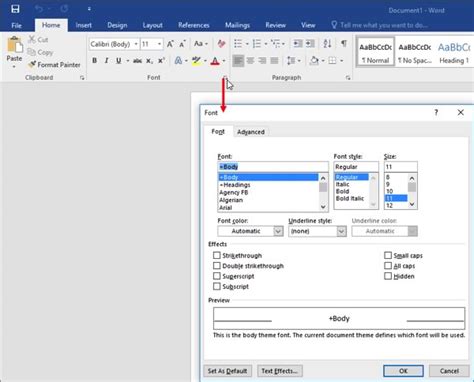This screenshot has width=474, height=382.
Task: Click the Multilevel list icon
Action: tap(275, 44)
